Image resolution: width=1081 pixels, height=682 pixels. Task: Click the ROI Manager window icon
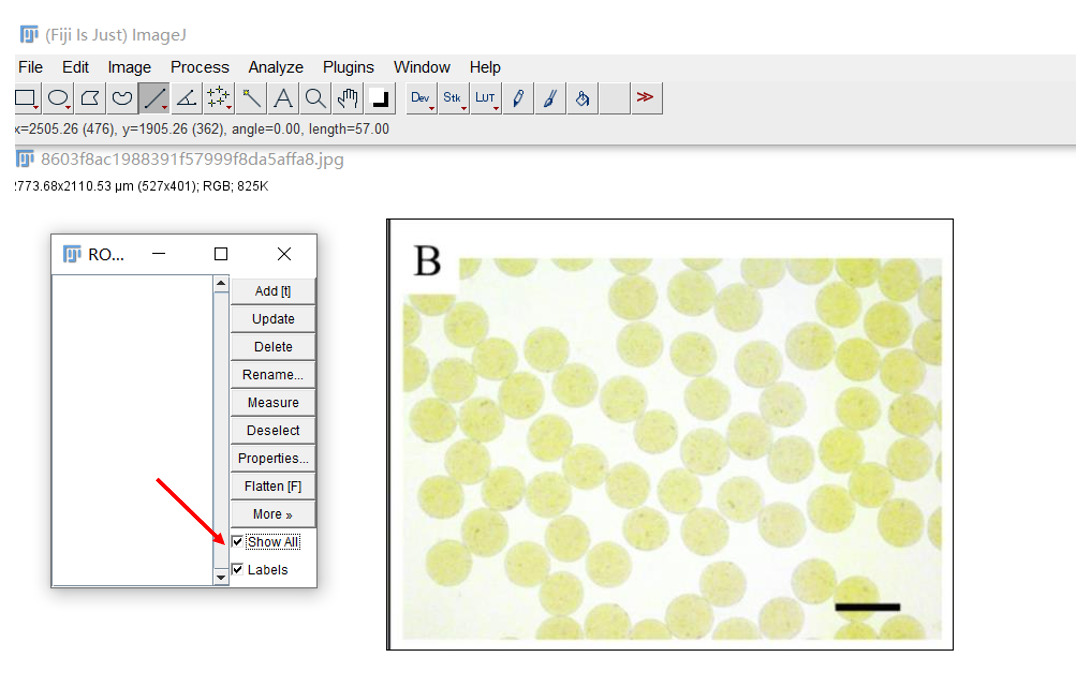click(x=72, y=254)
